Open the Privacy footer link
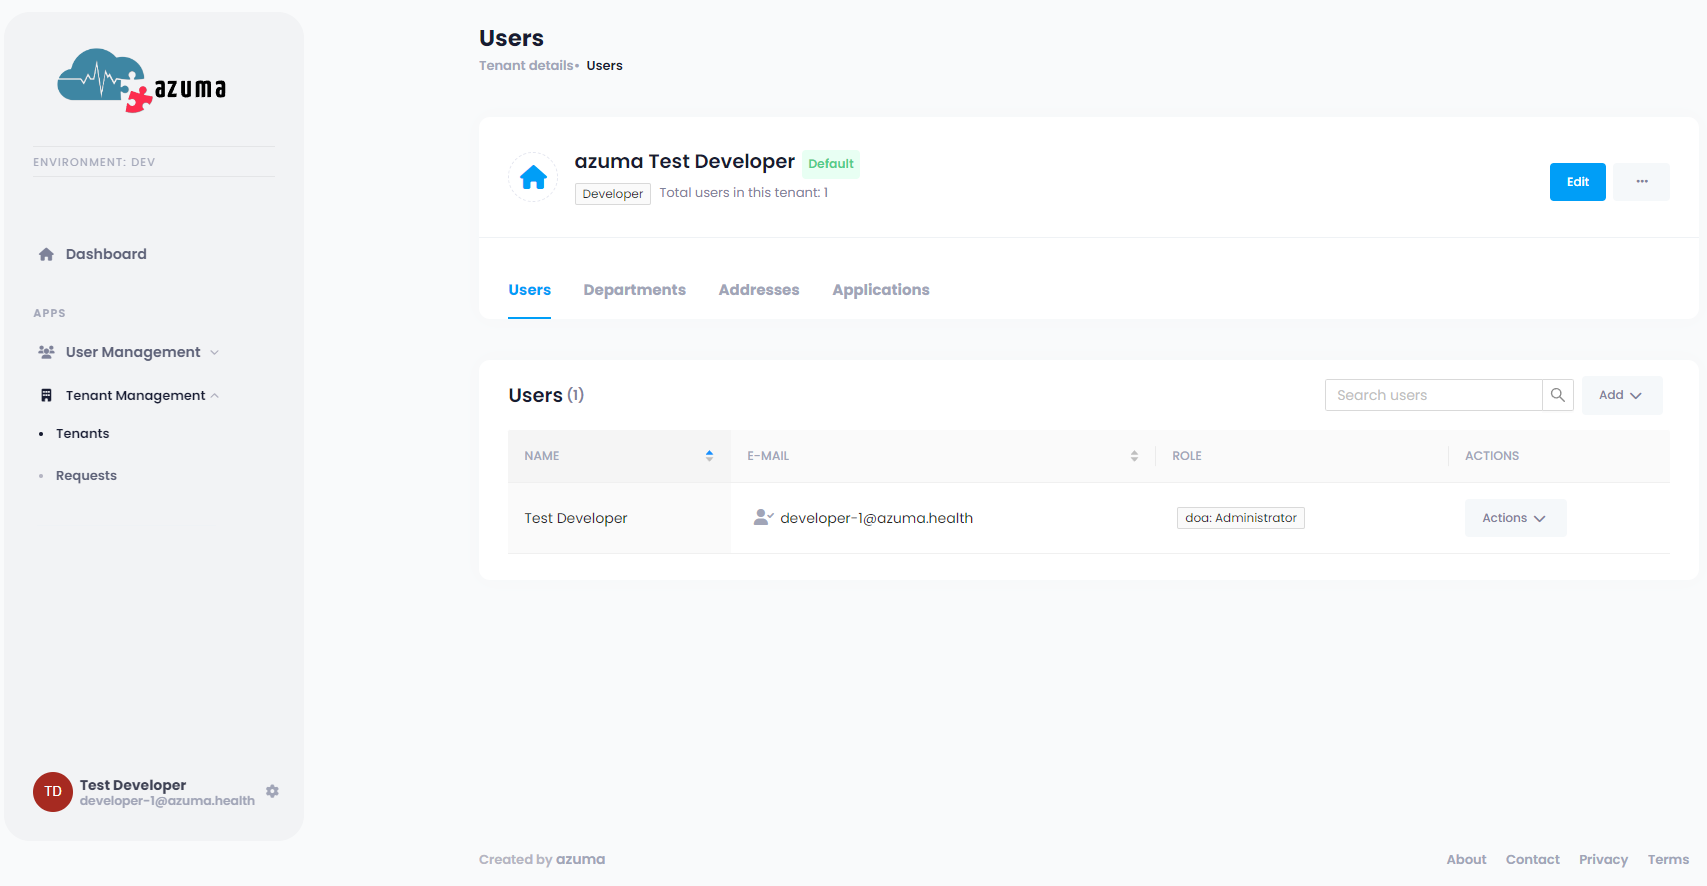 coord(1603,859)
